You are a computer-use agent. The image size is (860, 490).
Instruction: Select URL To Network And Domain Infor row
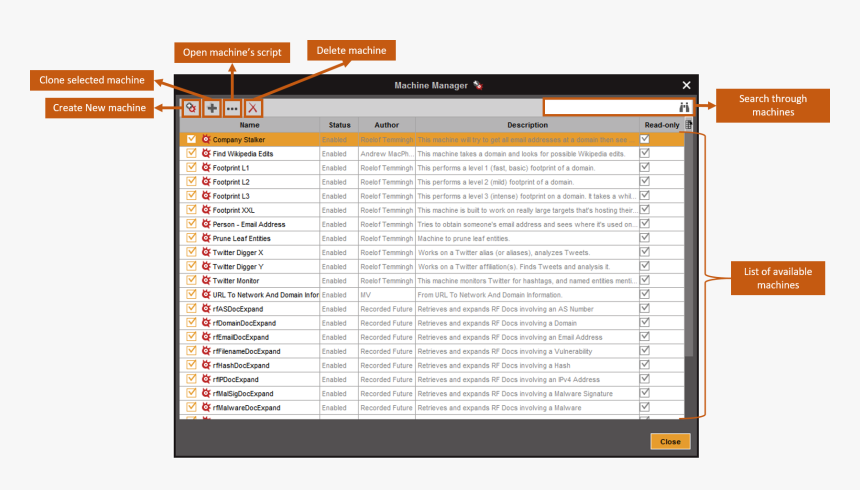(265, 295)
